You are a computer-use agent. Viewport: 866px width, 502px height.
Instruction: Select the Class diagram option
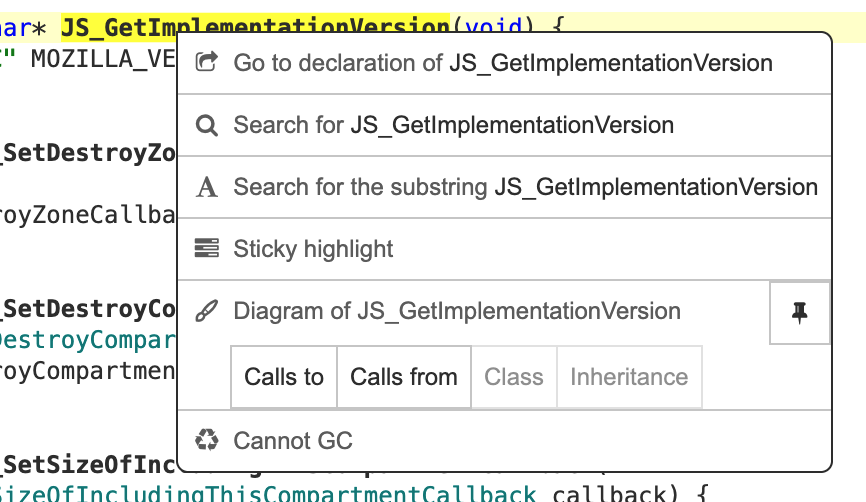[514, 377]
